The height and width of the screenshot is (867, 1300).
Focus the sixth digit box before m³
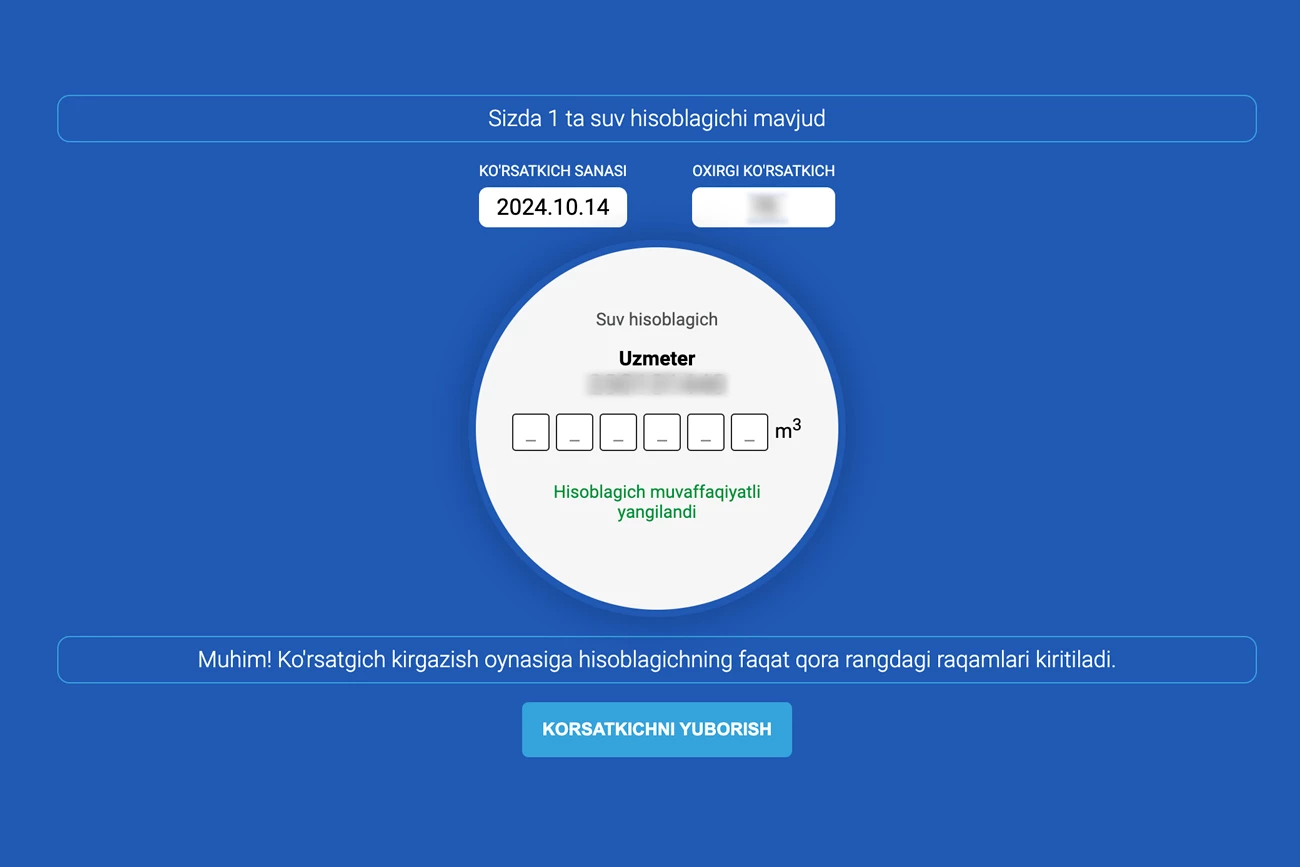[x=750, y=432]
